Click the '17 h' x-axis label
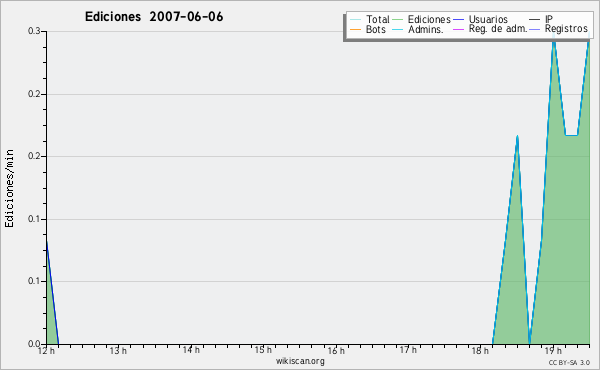The height and width of the screenshot is (370, 600). tap(408, 350)
